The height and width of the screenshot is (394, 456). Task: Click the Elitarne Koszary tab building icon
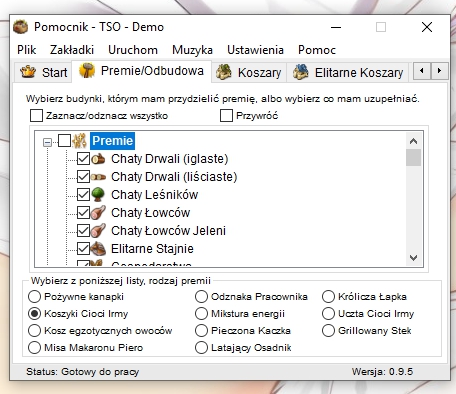coord(301,72)
